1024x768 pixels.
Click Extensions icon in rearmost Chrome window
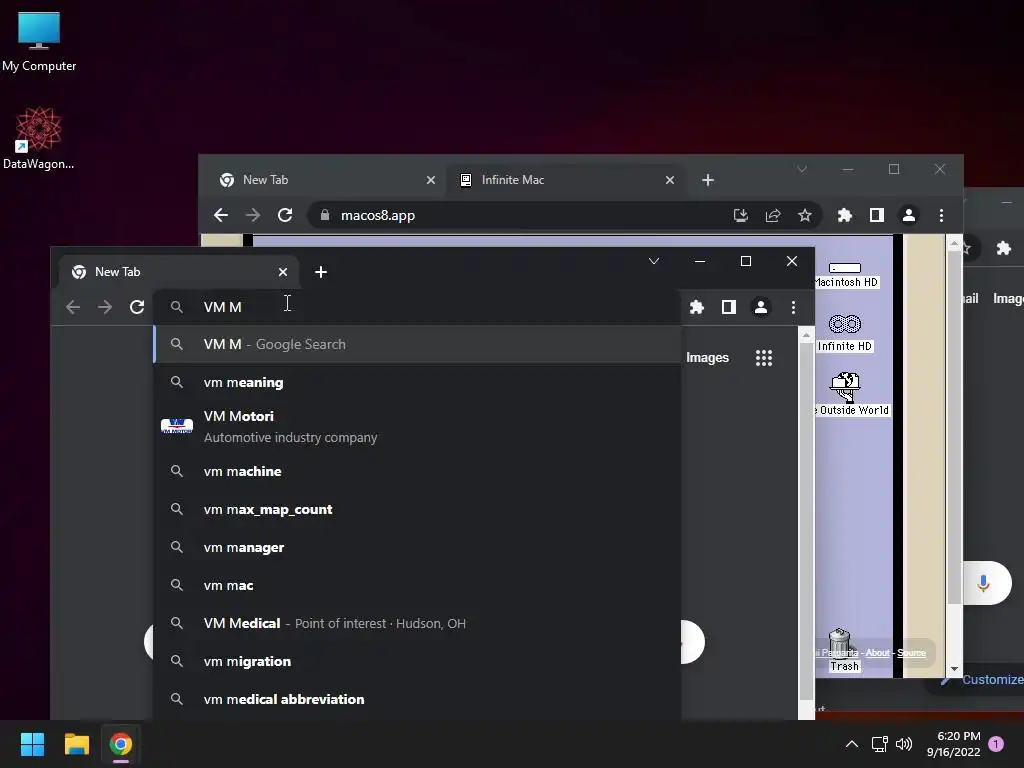(x=1004, y=248)
